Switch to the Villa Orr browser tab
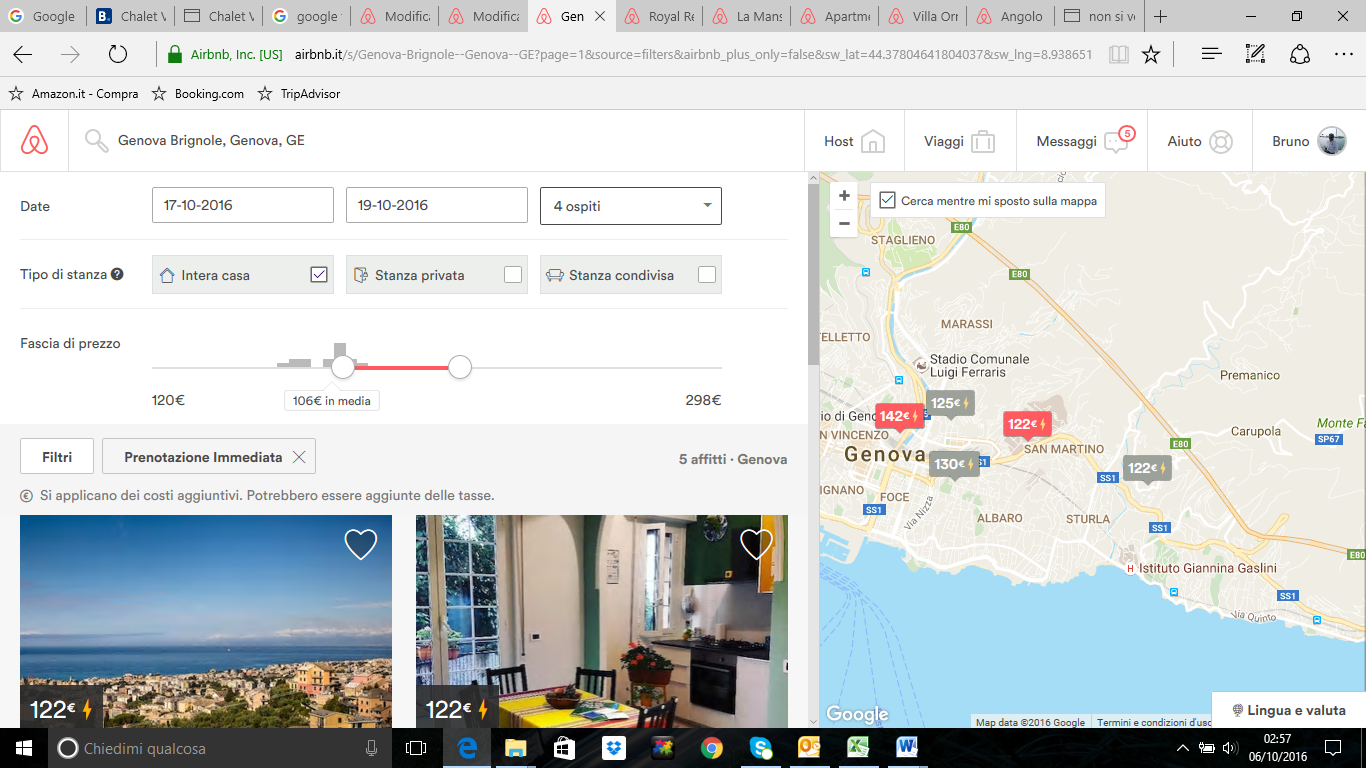Screen dimensions: 1366x768 [x=923, y=17]
